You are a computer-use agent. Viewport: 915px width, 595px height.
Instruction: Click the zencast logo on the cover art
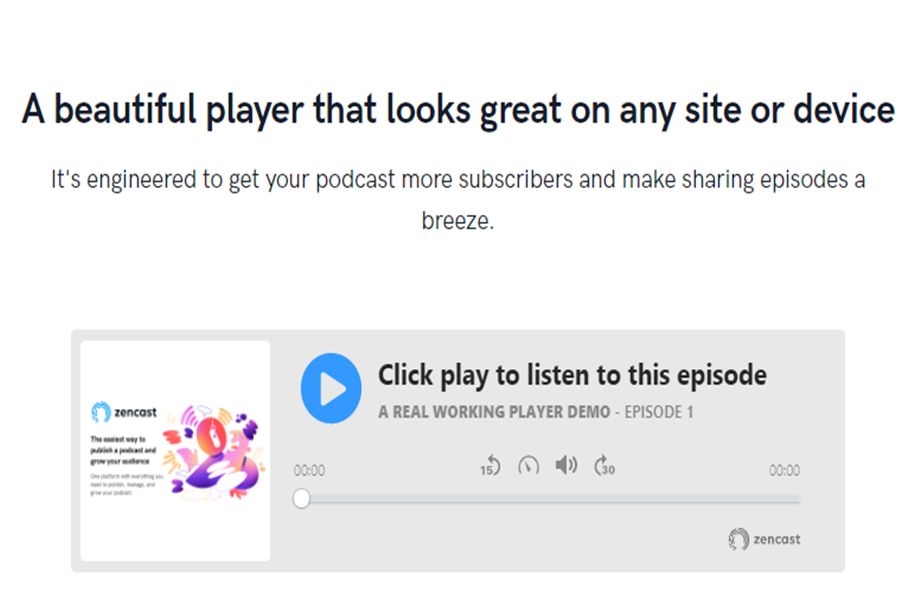124,412
